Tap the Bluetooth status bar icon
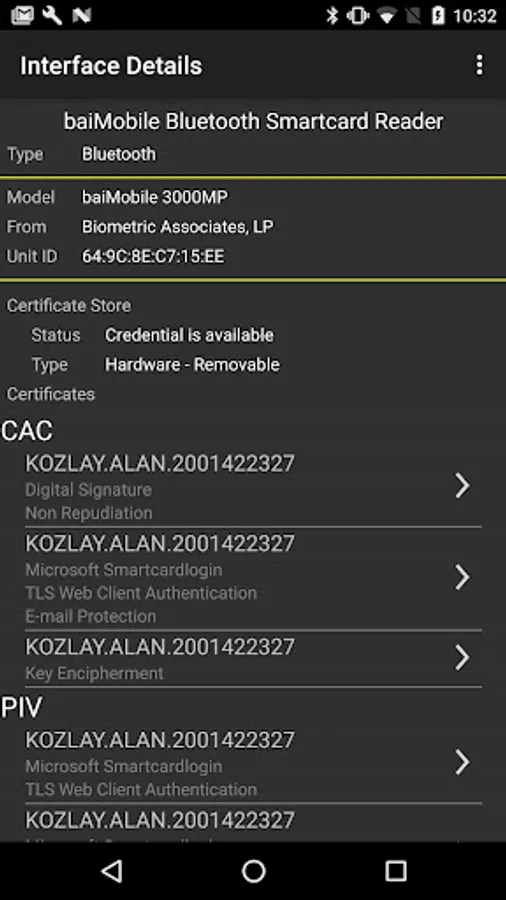506x900 pixels. (x=332, y=15)
